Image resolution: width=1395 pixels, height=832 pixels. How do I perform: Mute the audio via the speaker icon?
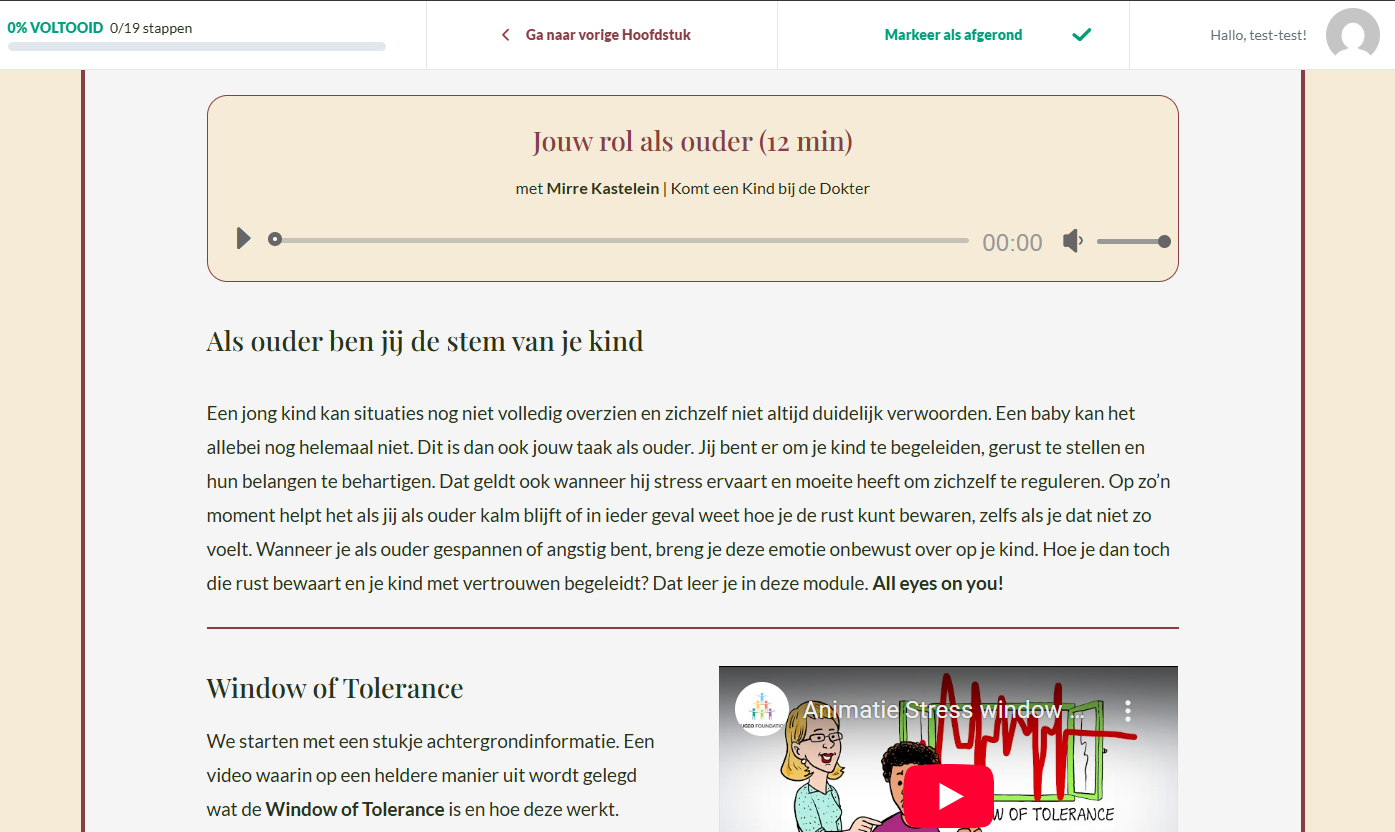(1072, 239)
